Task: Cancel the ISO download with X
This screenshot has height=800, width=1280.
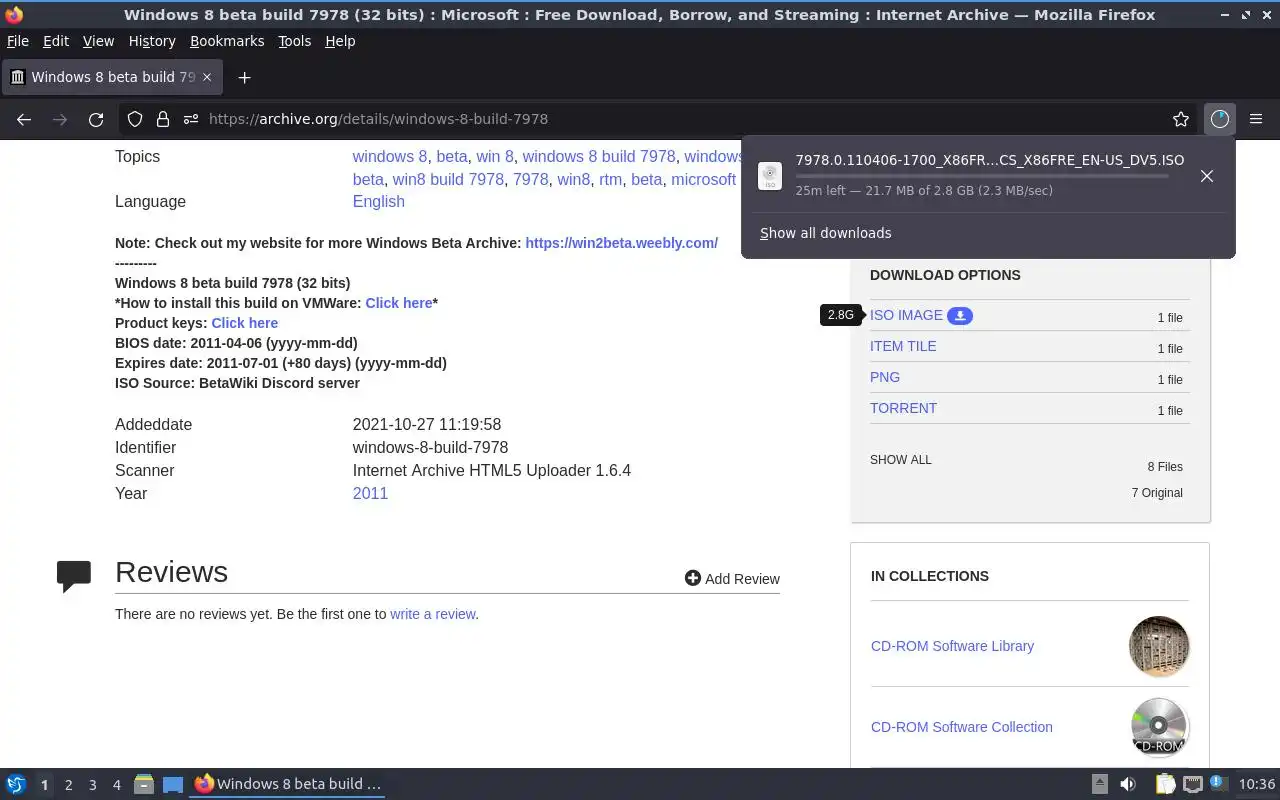Action: (1207, 176)
